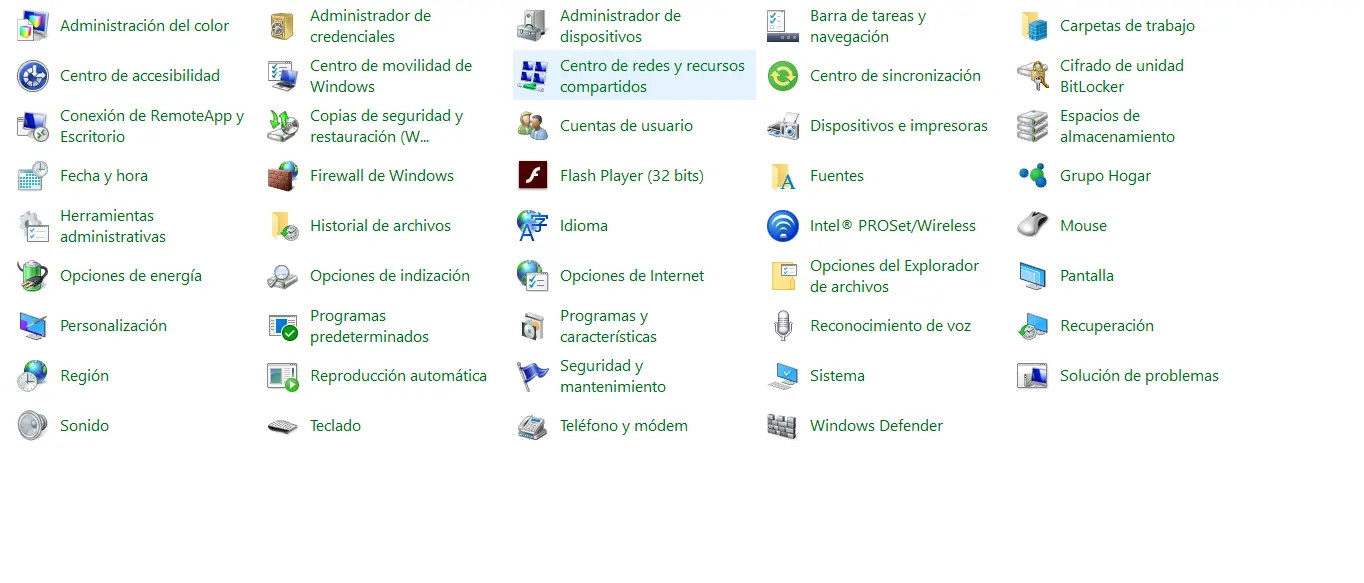Select the Barra de tareas y navegación icon
This screenshot has height=583, width=1364.
click(x=783, y=26)
